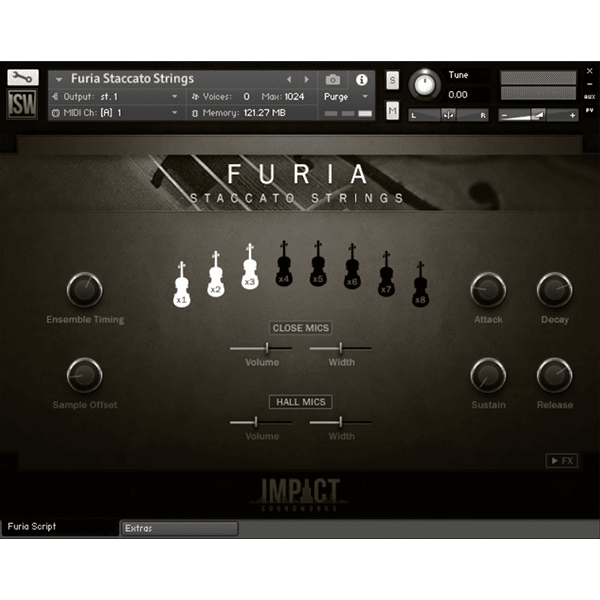Image resolution: width=600 pixels, height=600 pixels.
Task: Select the x1 violin ensemble size
Action: tap(182, 285)
